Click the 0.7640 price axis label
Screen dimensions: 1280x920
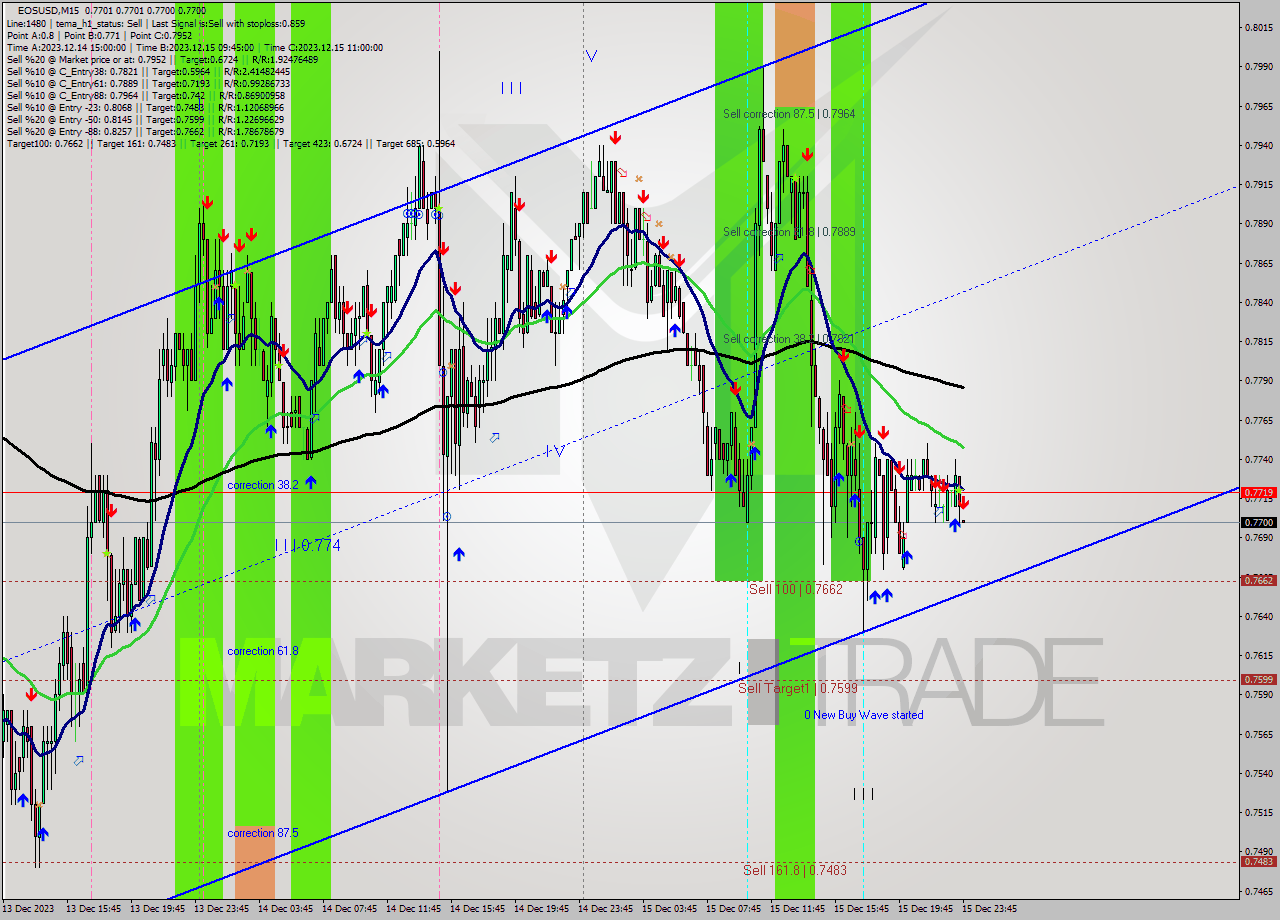pyautogui.click(x=1259, y=616)
